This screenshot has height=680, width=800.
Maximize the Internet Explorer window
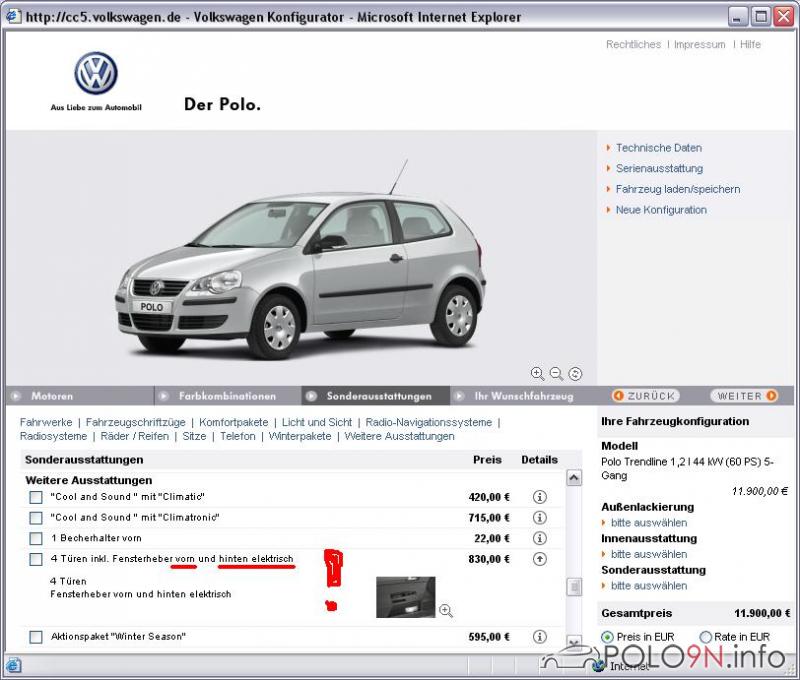[760, 17]
